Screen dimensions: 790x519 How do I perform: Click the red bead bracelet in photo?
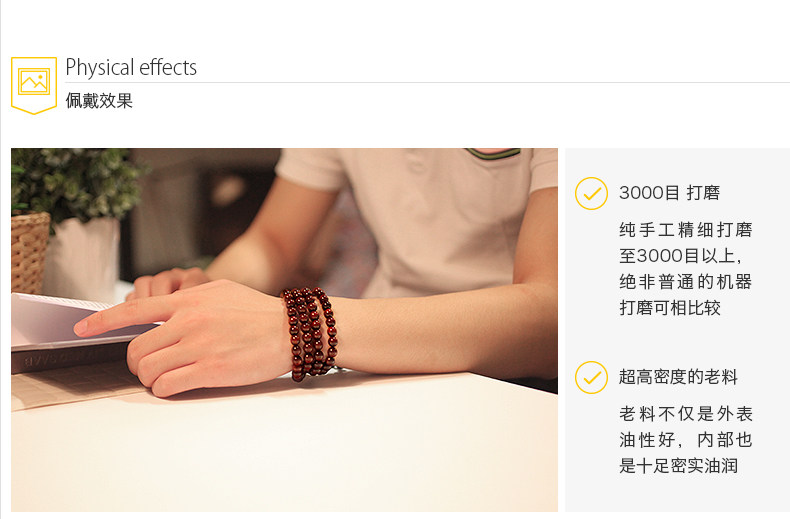(311, 333)
